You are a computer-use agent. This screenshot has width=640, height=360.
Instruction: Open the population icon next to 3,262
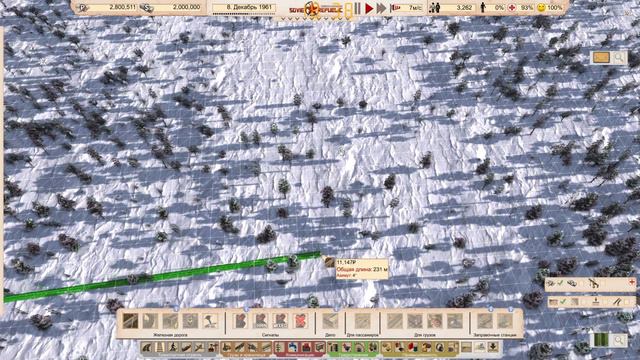click(436, 8)
